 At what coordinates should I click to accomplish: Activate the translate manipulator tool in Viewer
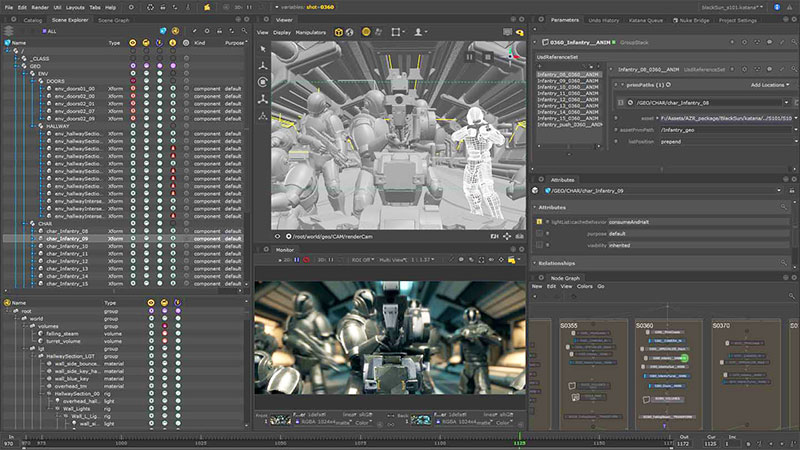263,65
